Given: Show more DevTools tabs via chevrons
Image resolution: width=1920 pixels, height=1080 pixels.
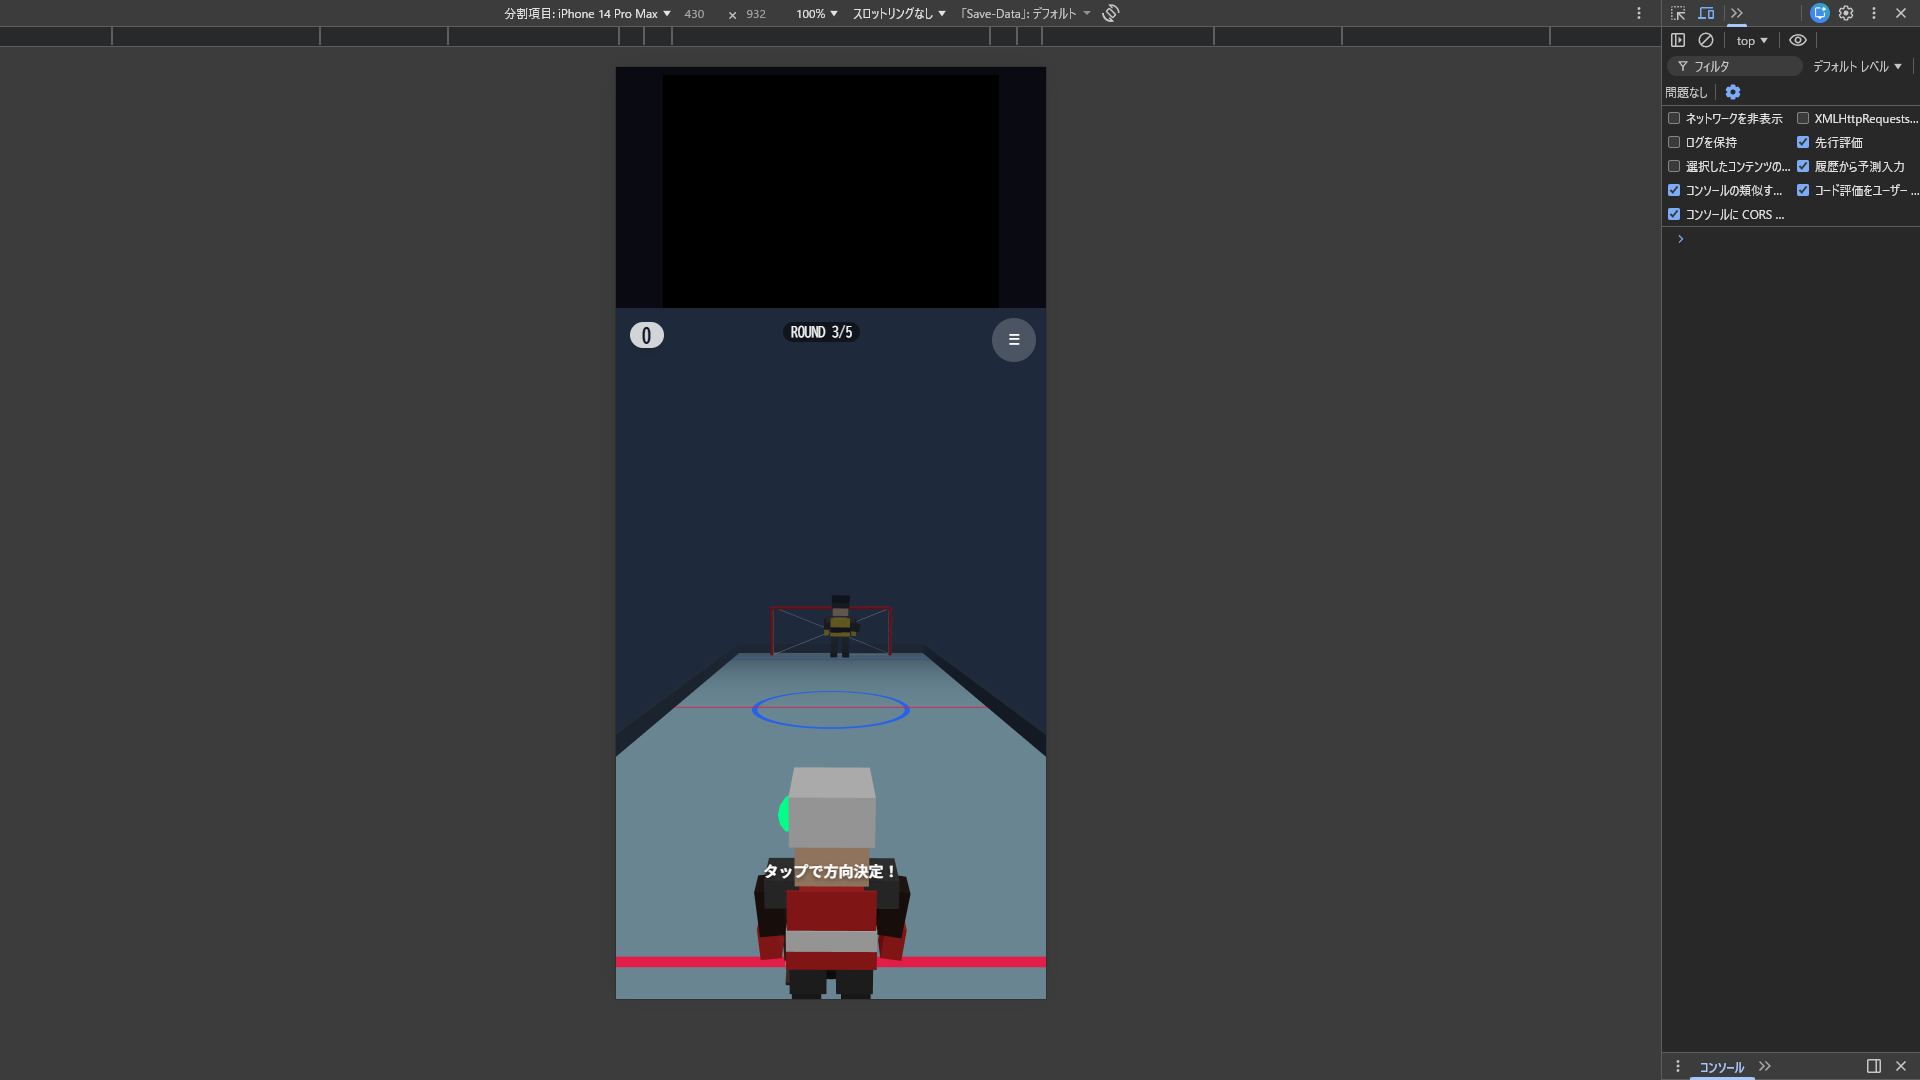Looking at the screenshot, I should [1737, 13].
